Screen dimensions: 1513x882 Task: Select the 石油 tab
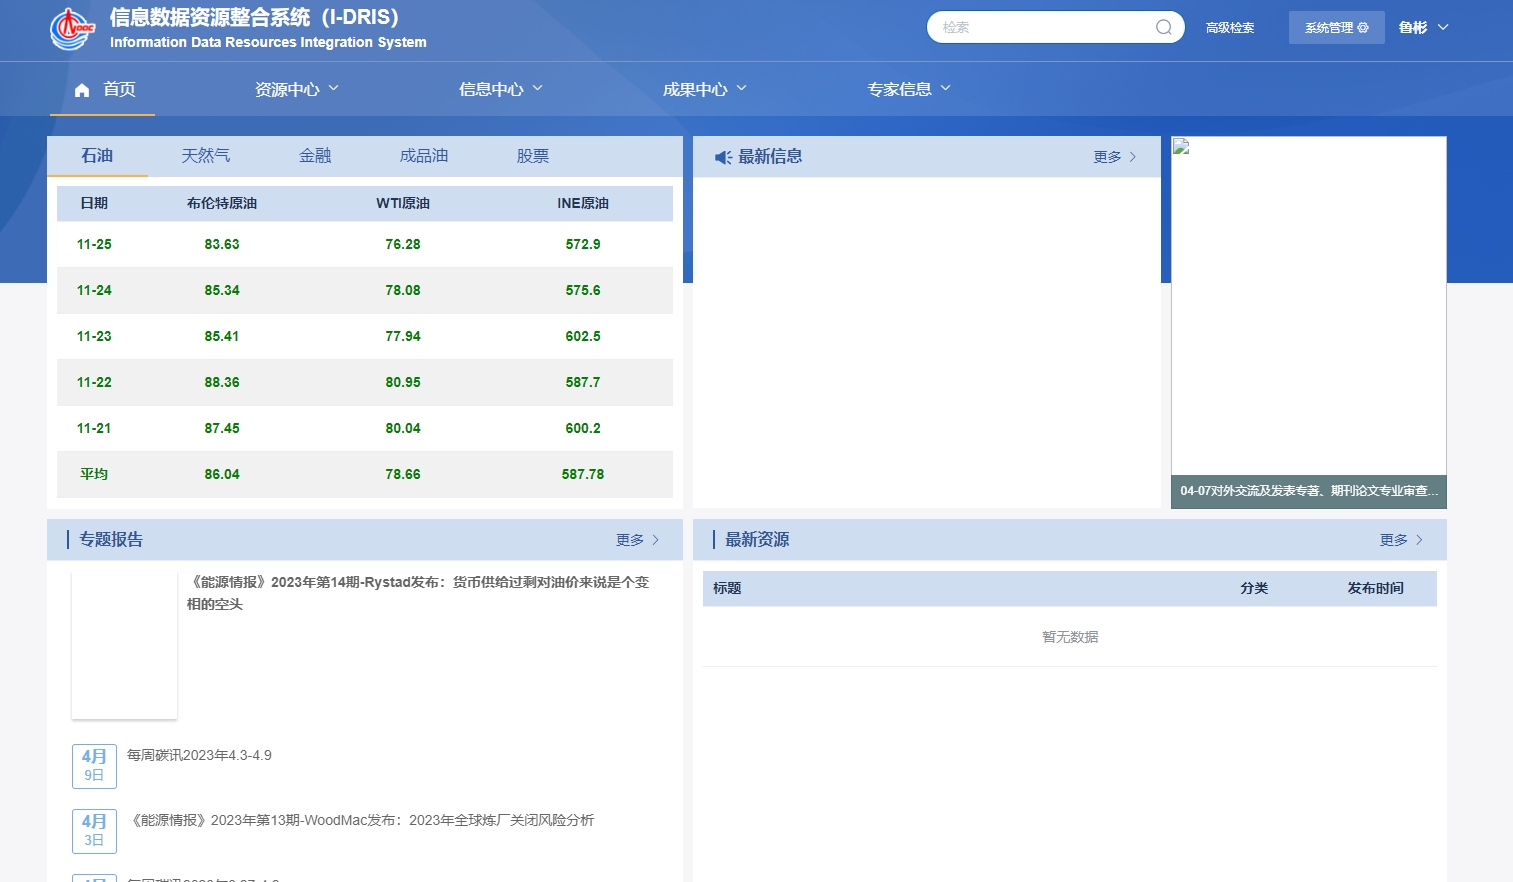point(97,156)
